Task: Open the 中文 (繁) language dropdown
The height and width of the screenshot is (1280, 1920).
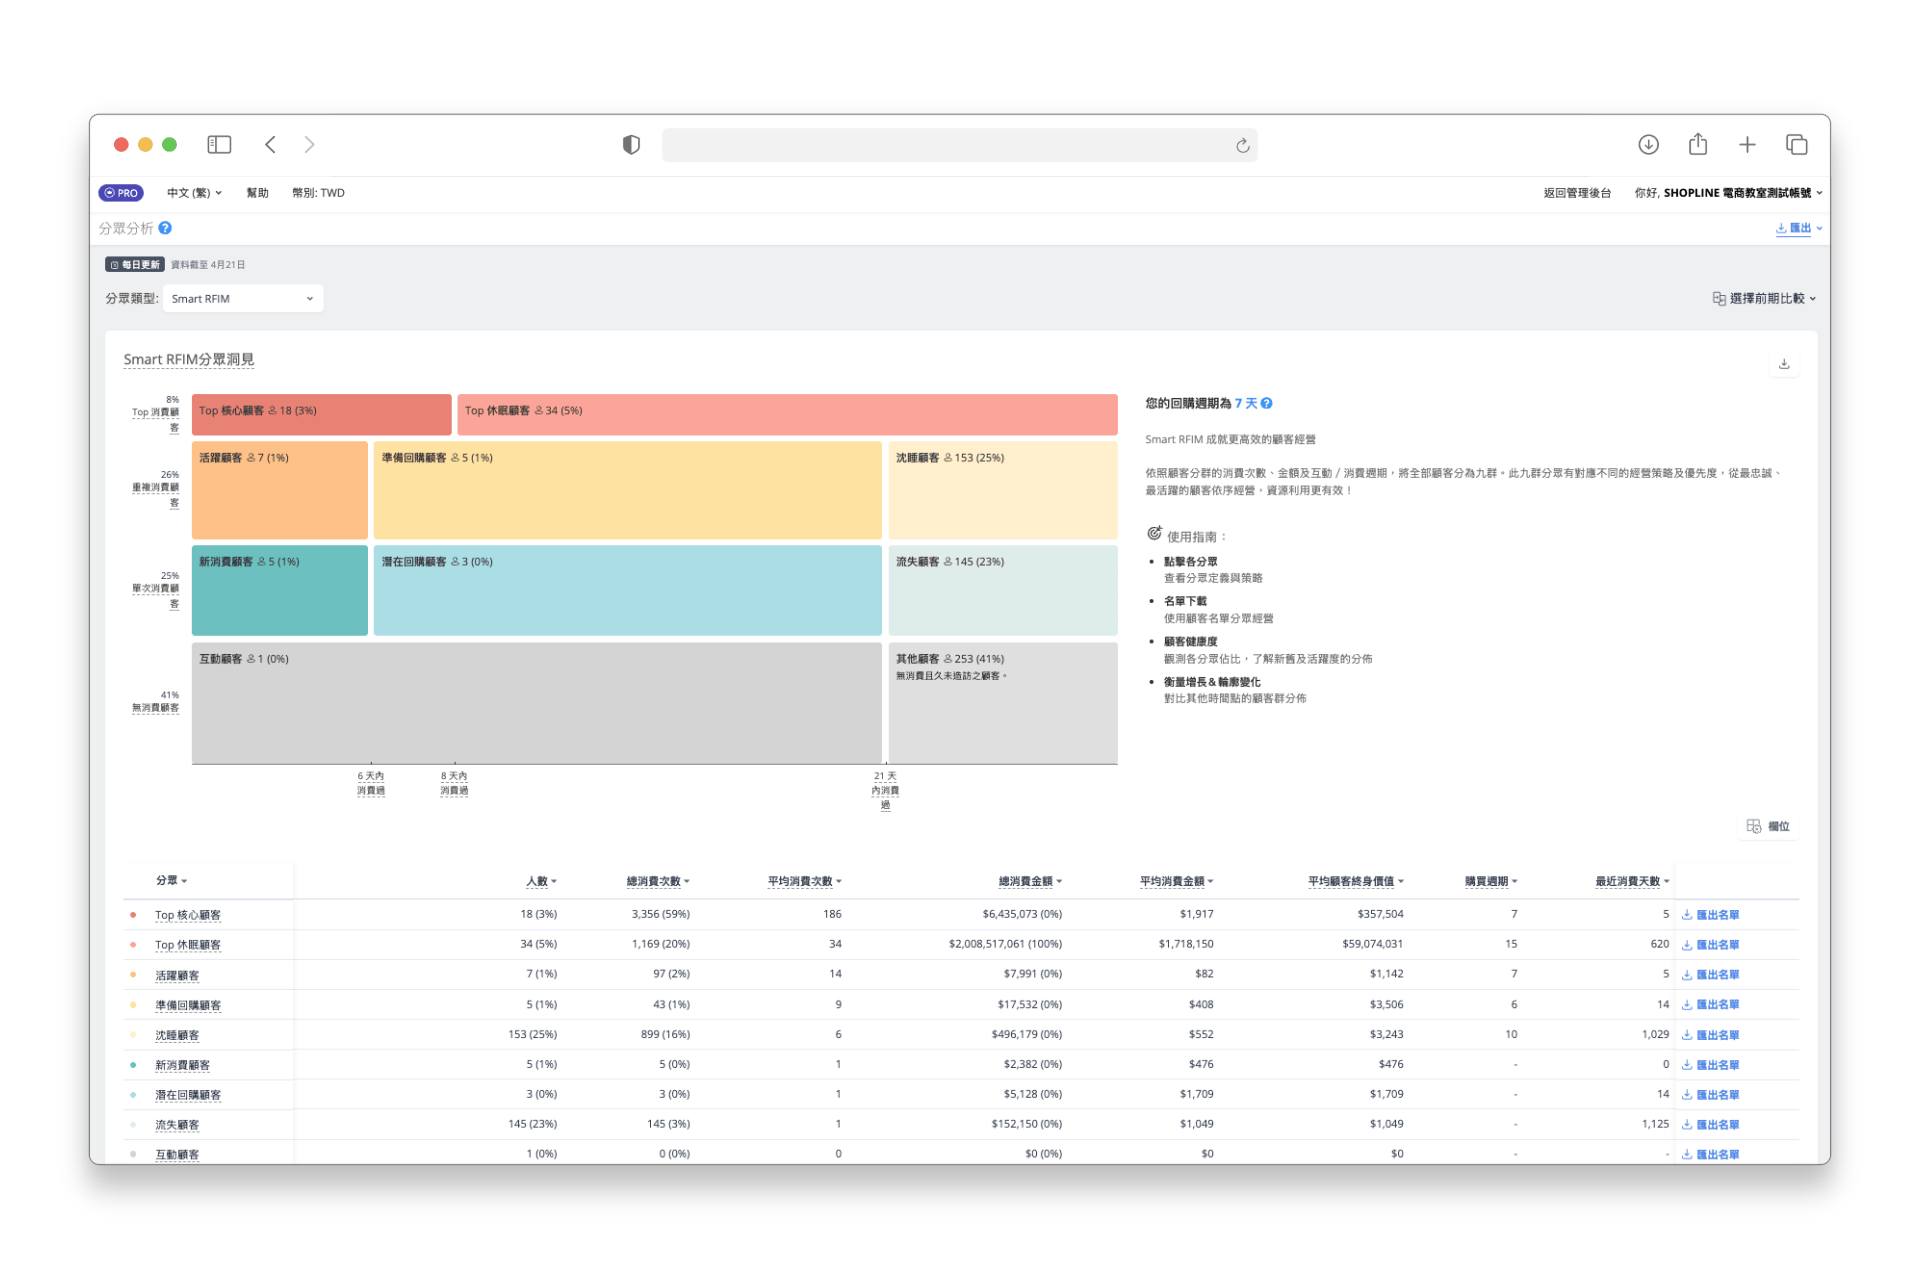Action: [x=194, y=193]
